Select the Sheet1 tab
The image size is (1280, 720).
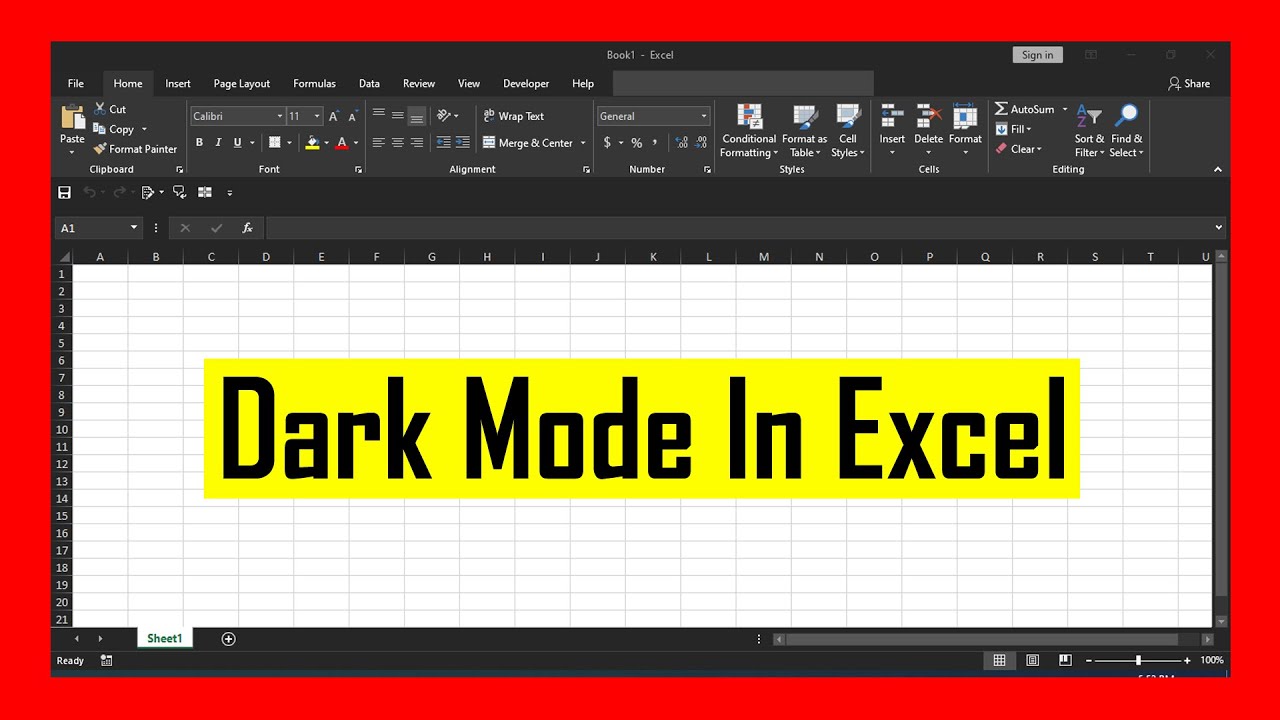[165, 638]
